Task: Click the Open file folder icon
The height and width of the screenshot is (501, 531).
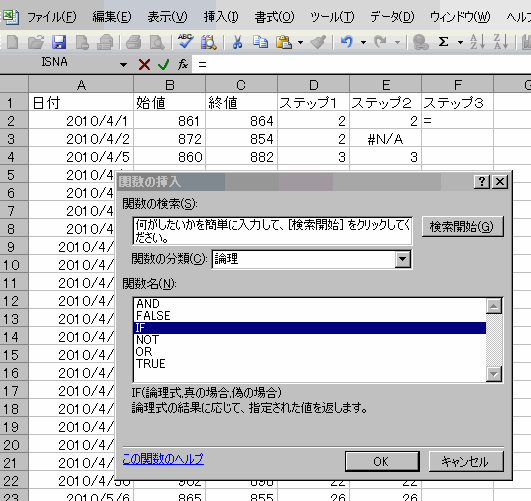Action: click(36, 42)
